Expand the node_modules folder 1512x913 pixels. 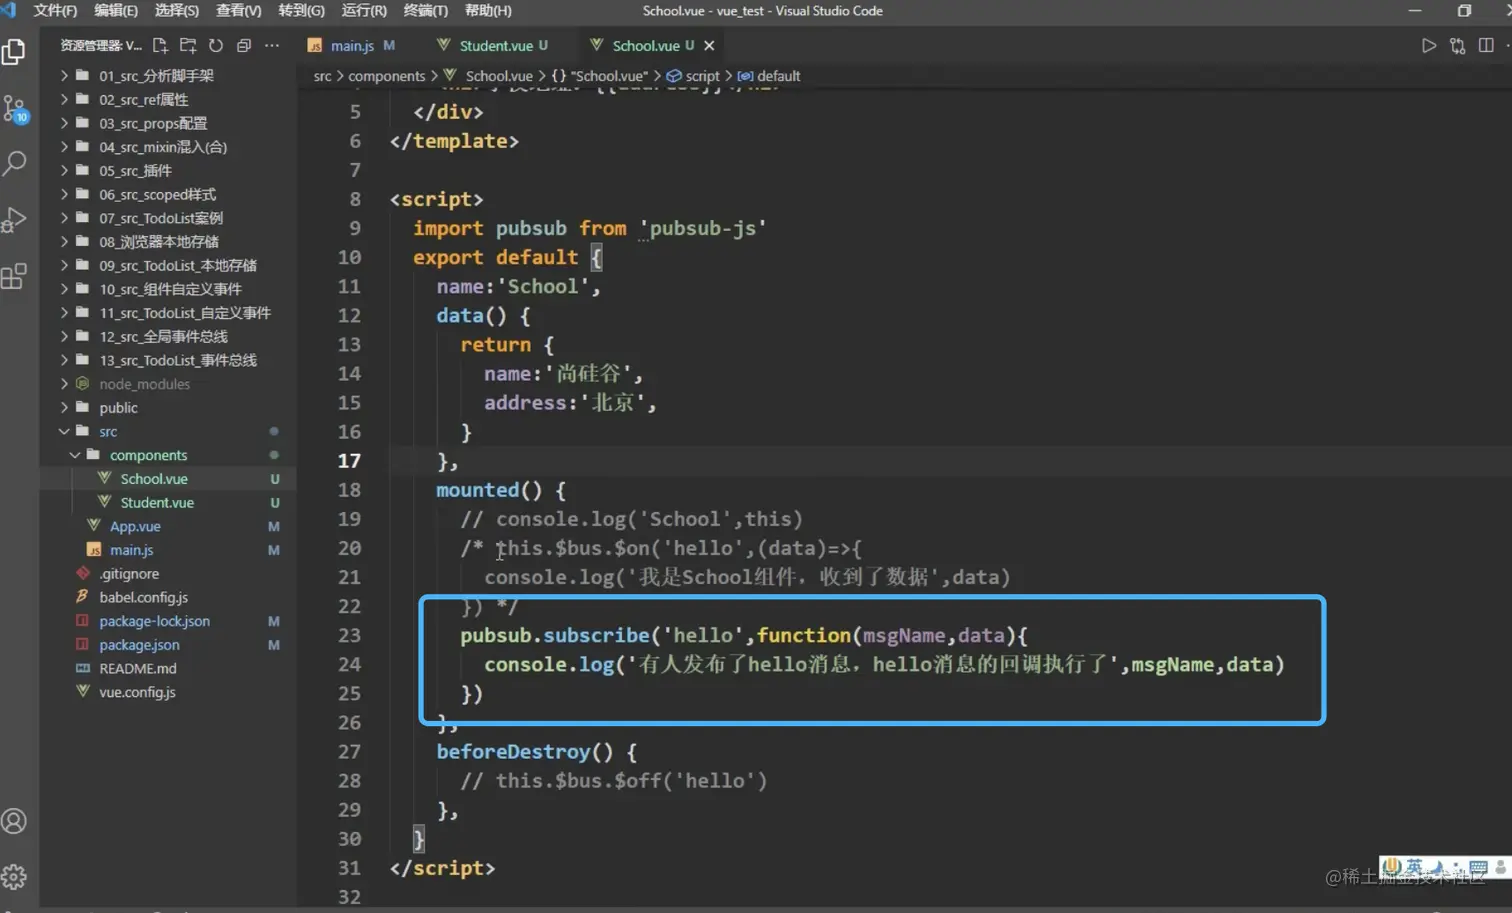(144, 384)
